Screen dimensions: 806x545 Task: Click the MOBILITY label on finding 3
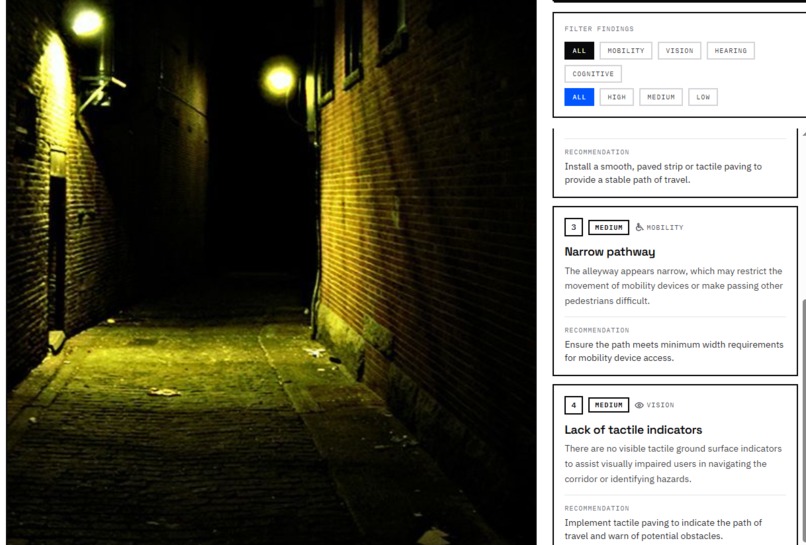(x=665, y=227)
